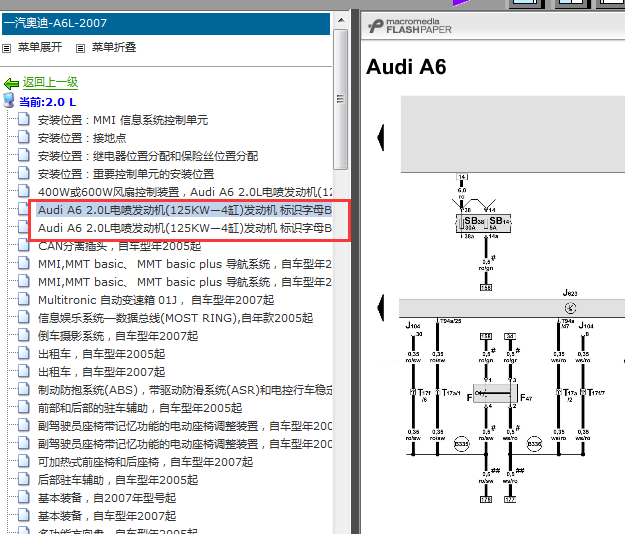
Task: Open 可加热式前座椅和后座椅 entry
Action: [x=145, y=462]
